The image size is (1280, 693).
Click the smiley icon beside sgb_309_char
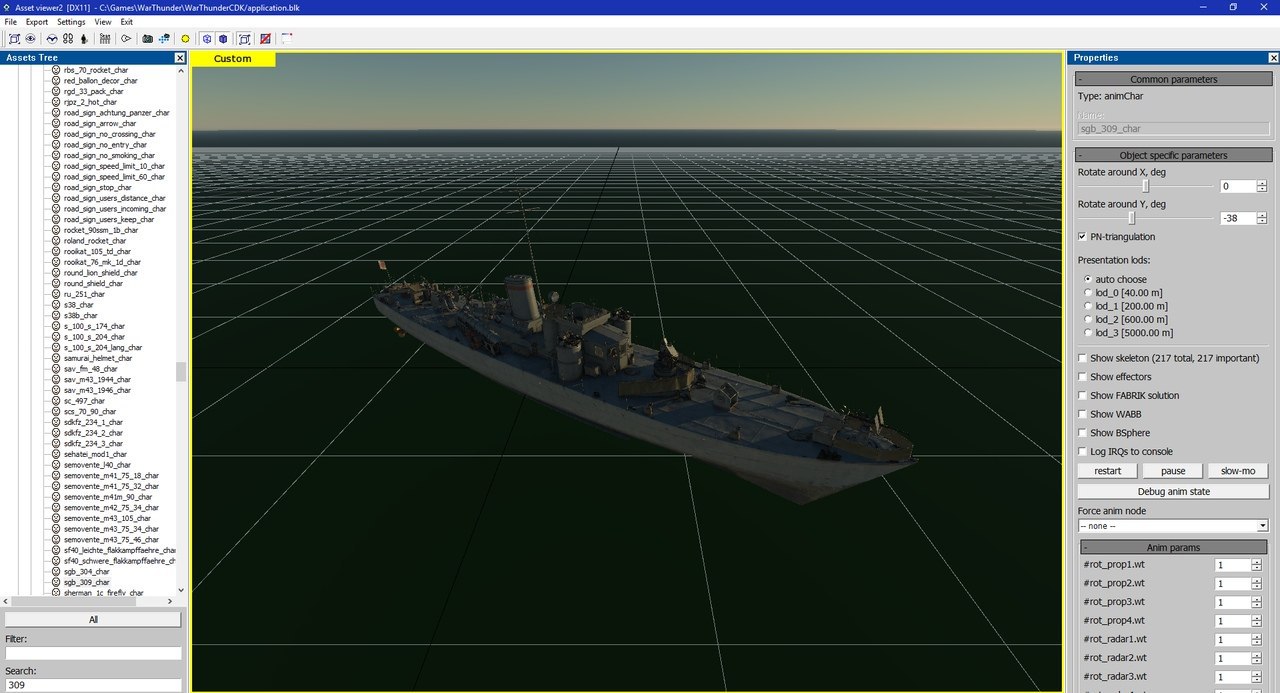pos(56,582)
